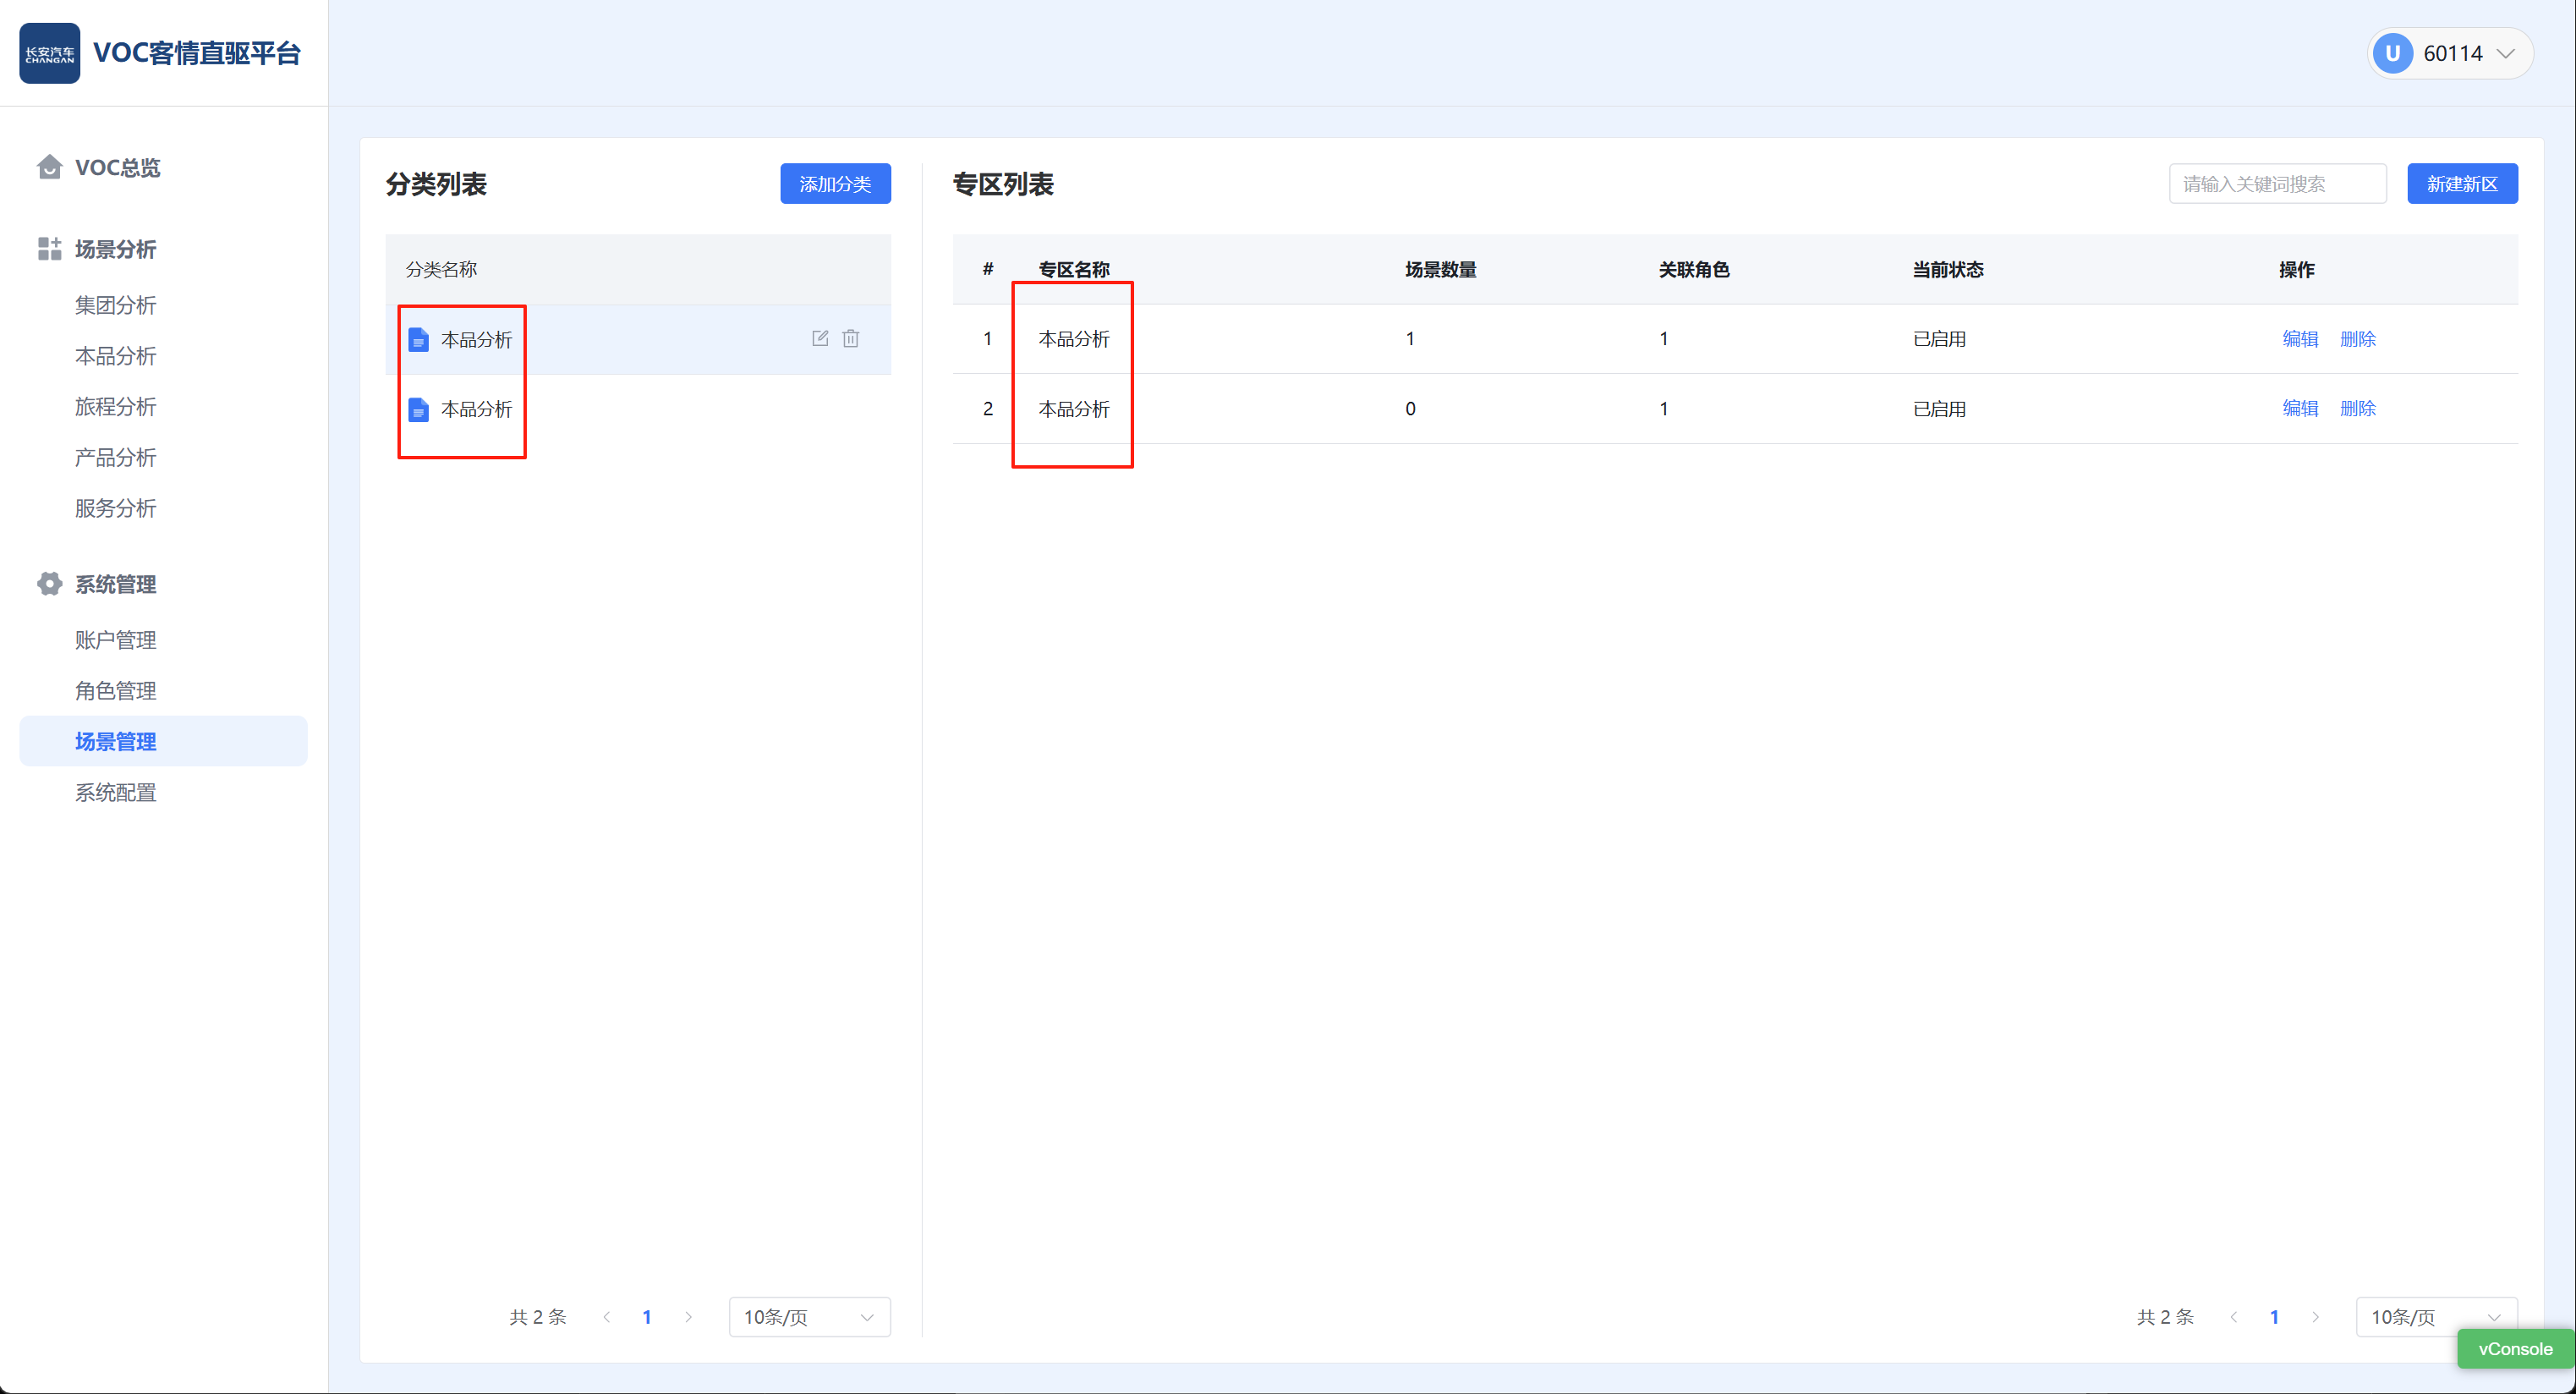Click edit icon on first category row
The width and height of the screenshot is (2576, 1394).
820,339
